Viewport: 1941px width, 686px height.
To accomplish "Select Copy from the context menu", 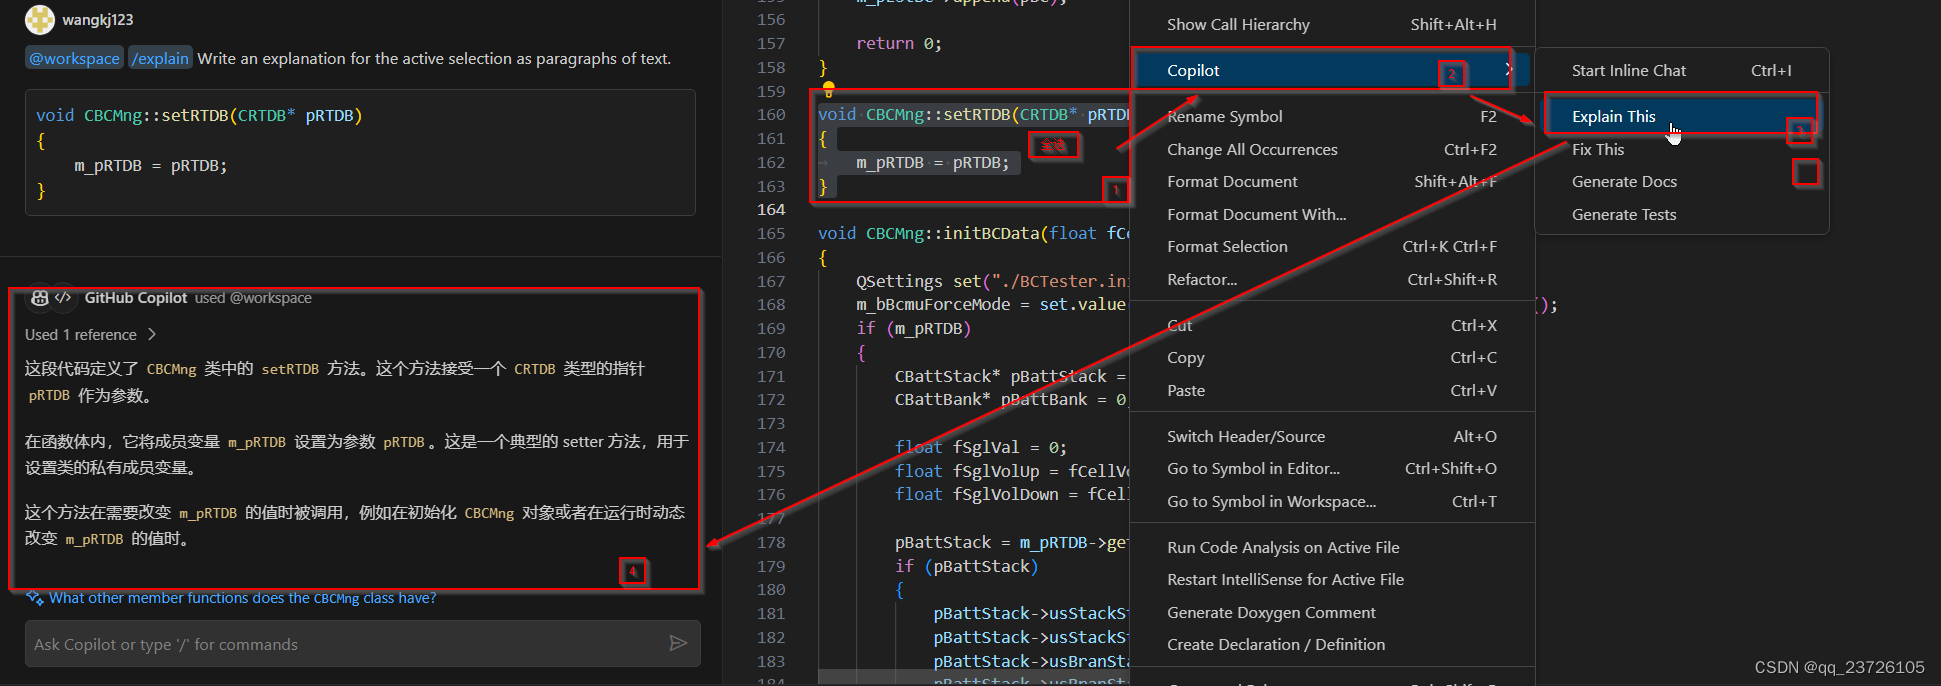I will (x=1332, y=357).
